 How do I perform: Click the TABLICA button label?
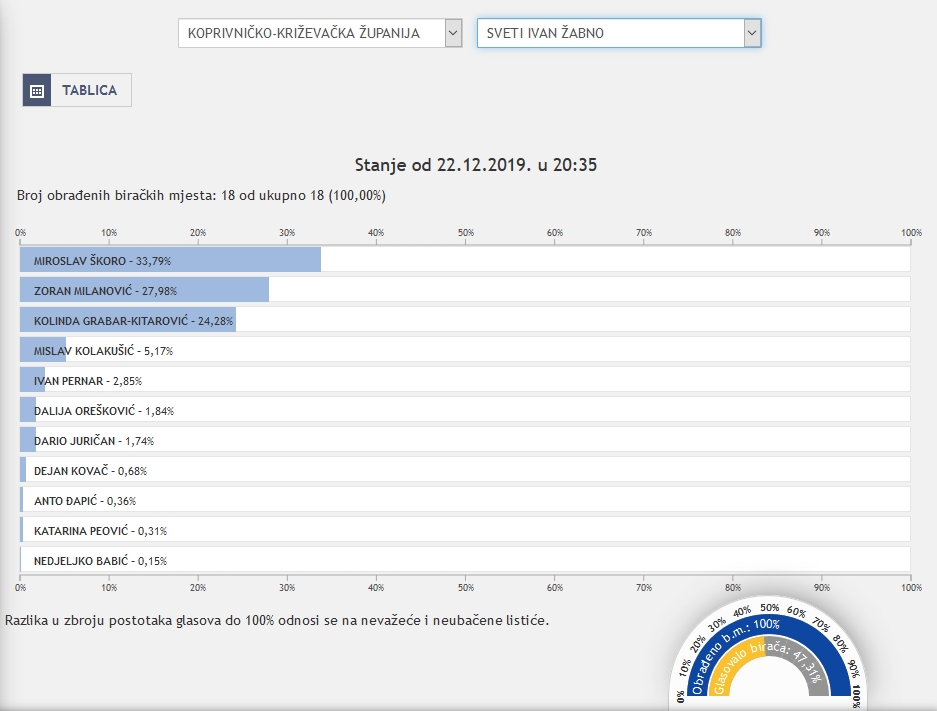(x=90, y=90)
